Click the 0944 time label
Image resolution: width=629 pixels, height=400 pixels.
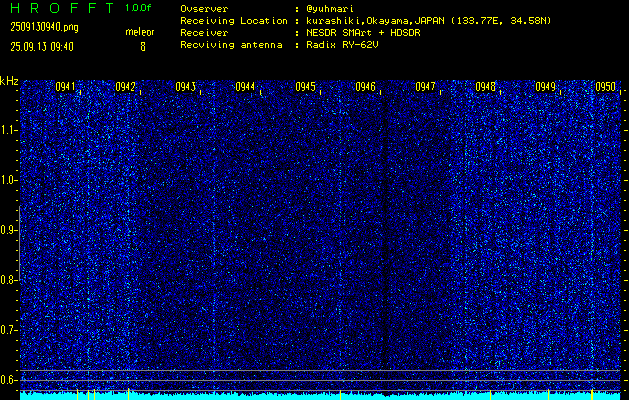(245, 87)
